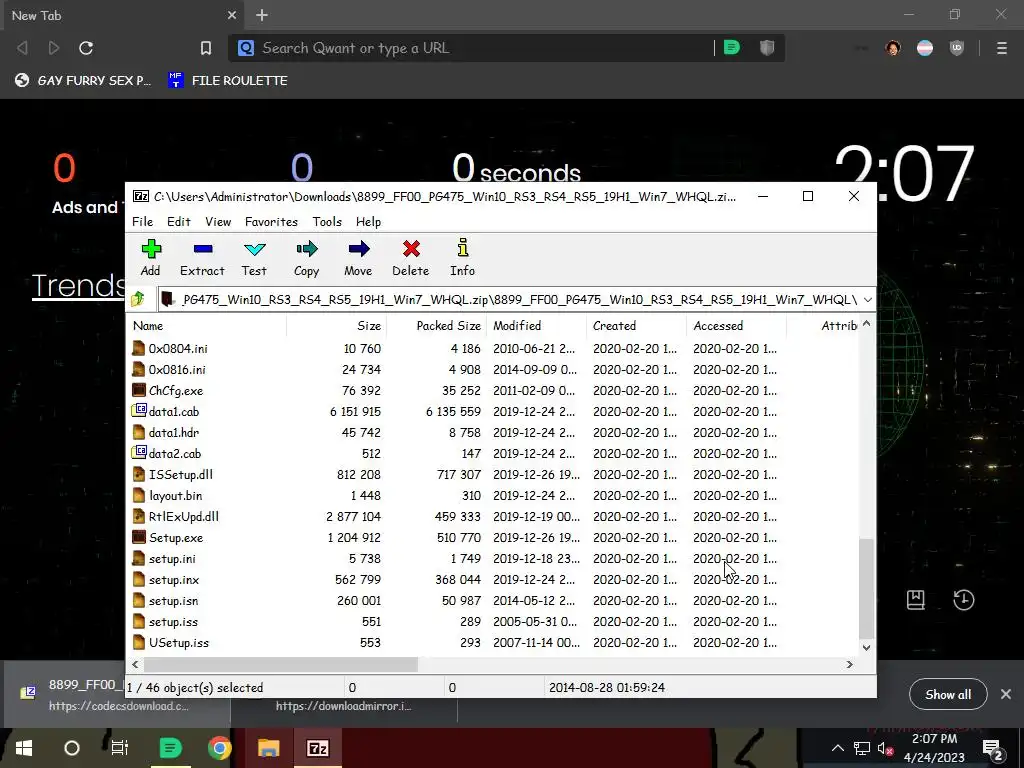This screenshot has width=1024, height=768.
Task: Click the Accessed column header
Action: (737, 325)
